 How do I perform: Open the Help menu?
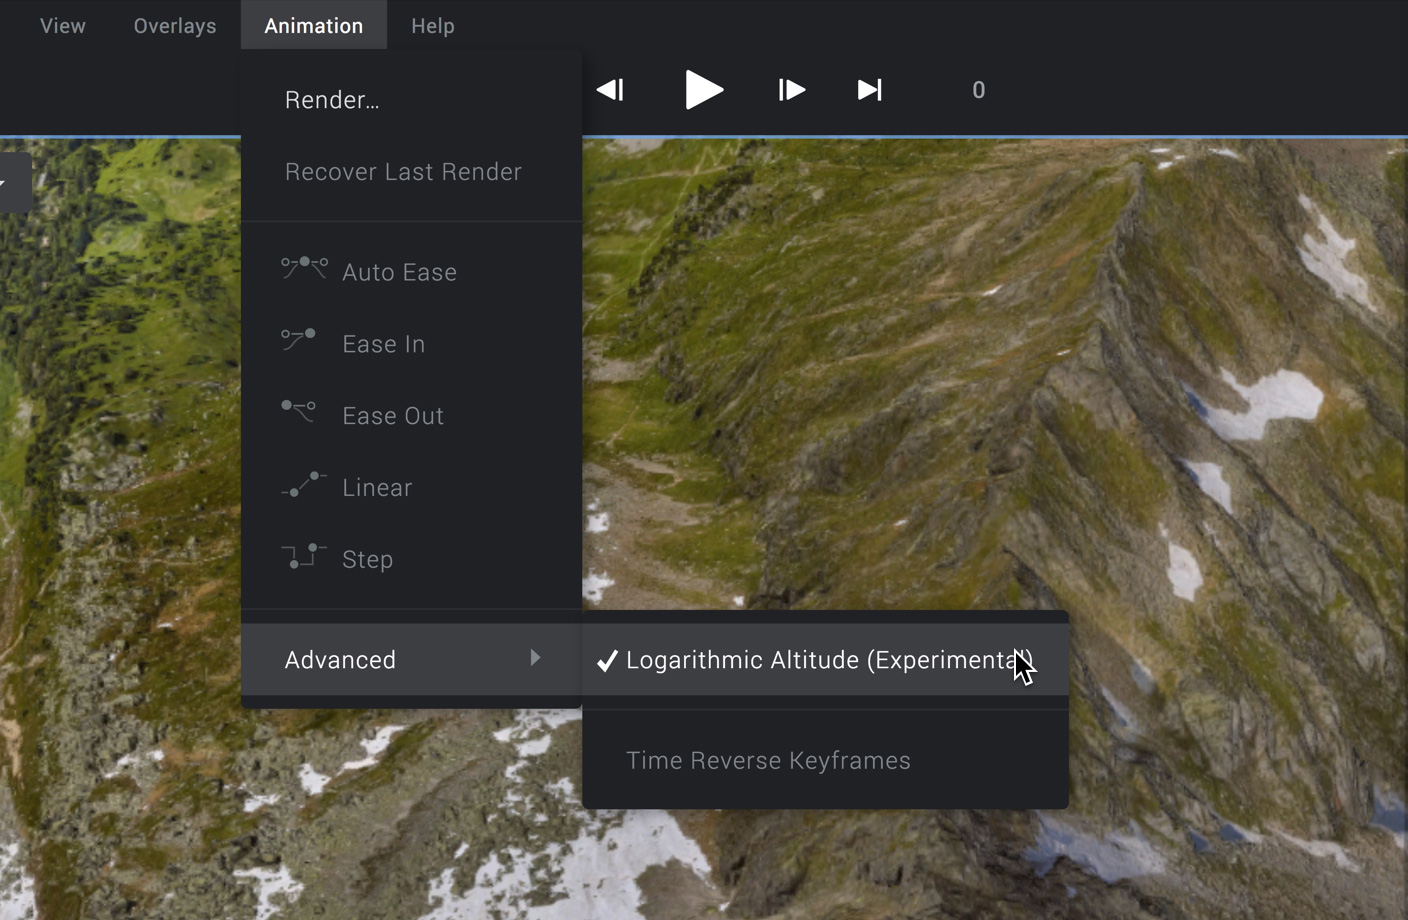pos(432,26)
